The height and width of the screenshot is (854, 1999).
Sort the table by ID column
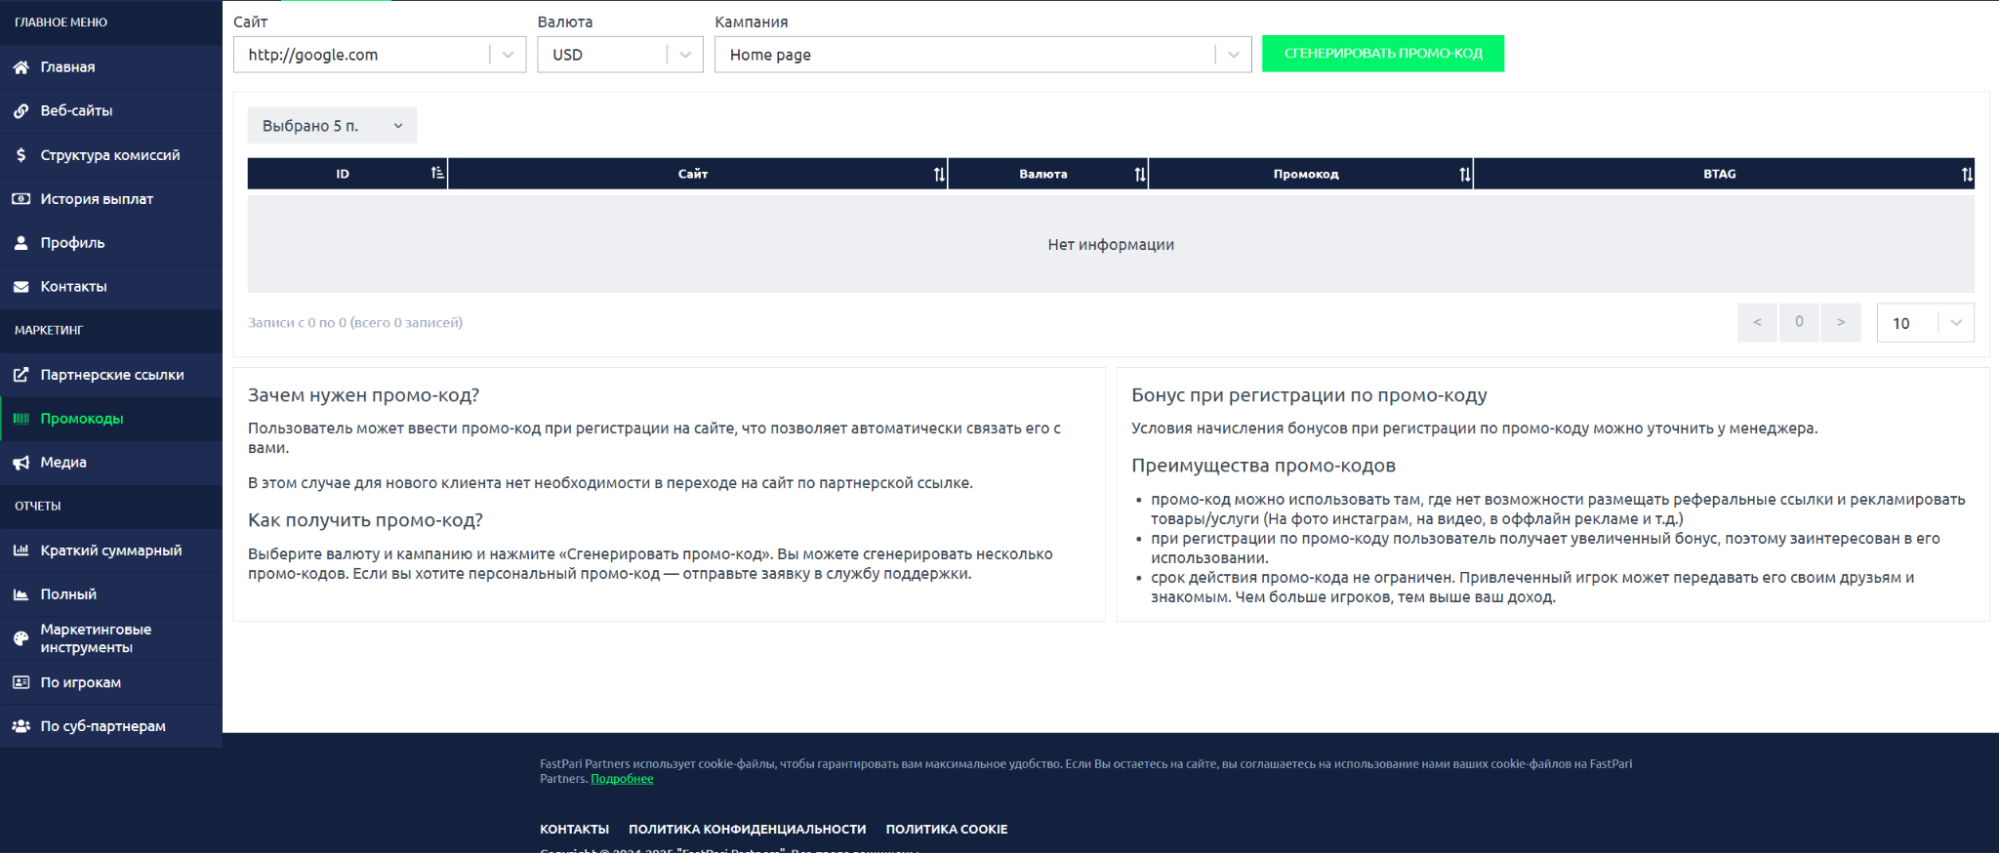[437, 174]
